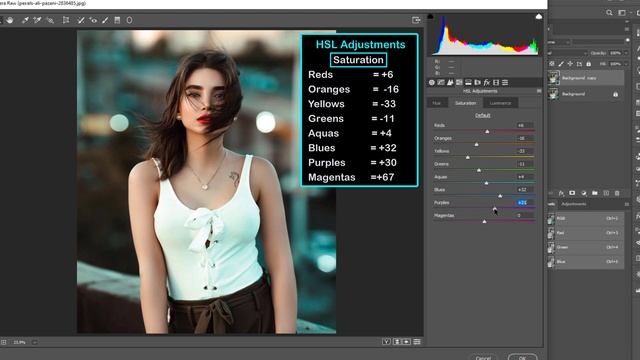Viewport: 640px width, 360px height.
Task: Delete layer trash icon in Layers panel
Action: pyautogui.click(x=617, y=193)
